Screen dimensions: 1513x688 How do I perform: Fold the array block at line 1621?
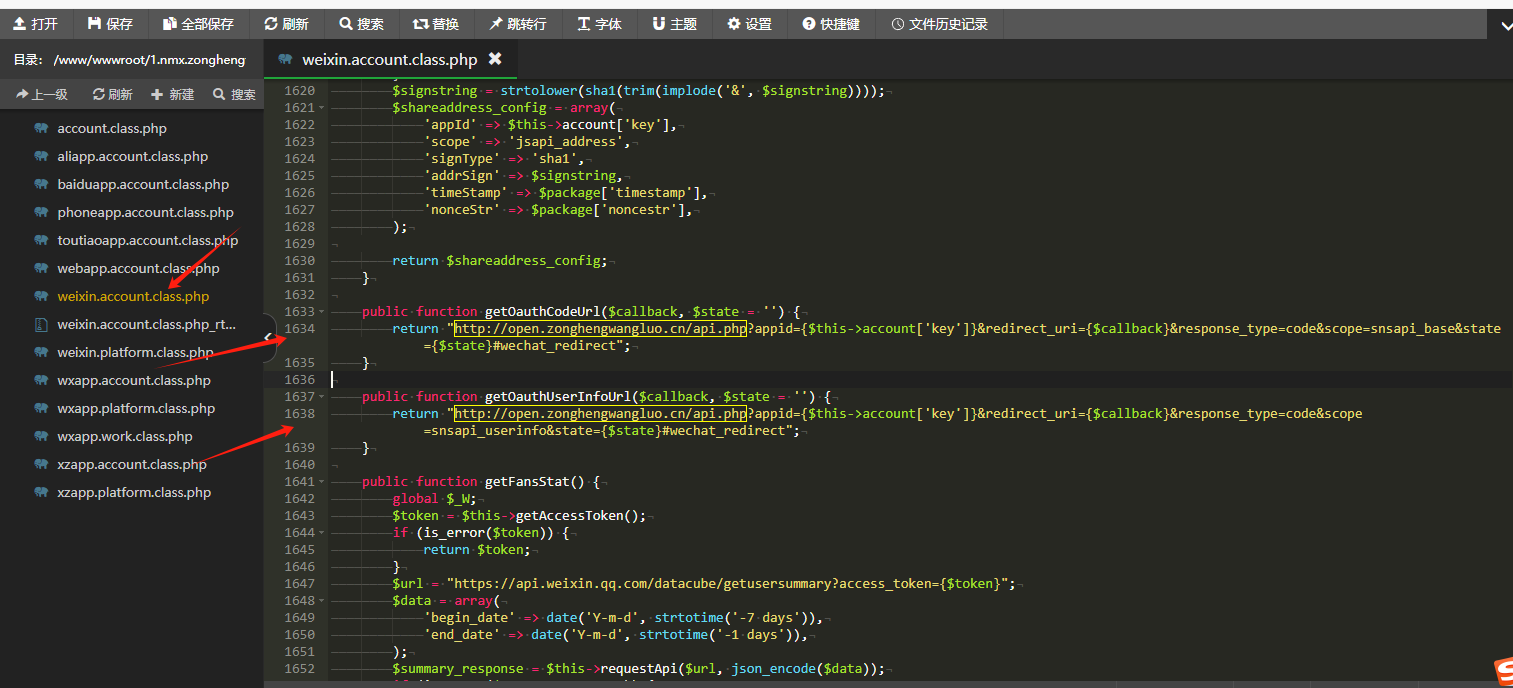(321, 107)
